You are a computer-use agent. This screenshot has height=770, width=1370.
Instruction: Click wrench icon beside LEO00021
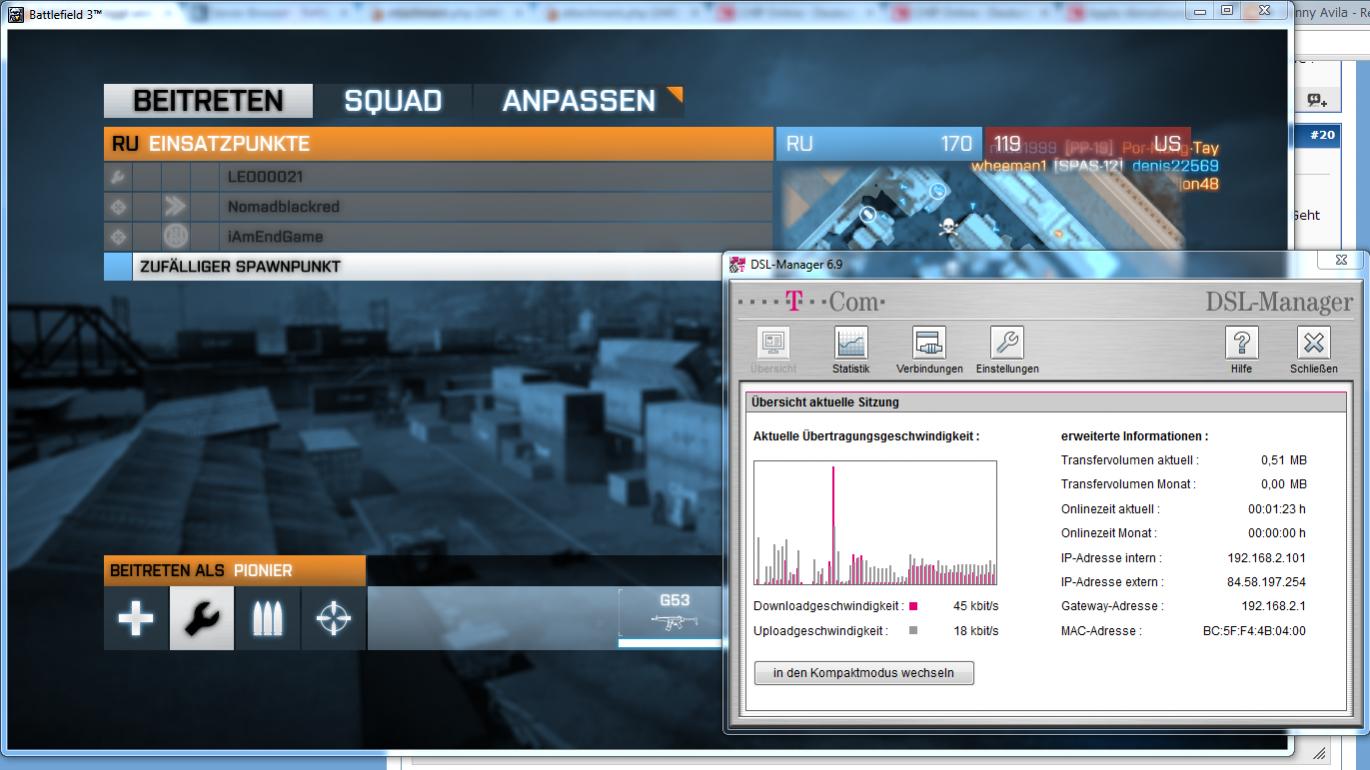[117, 177]
